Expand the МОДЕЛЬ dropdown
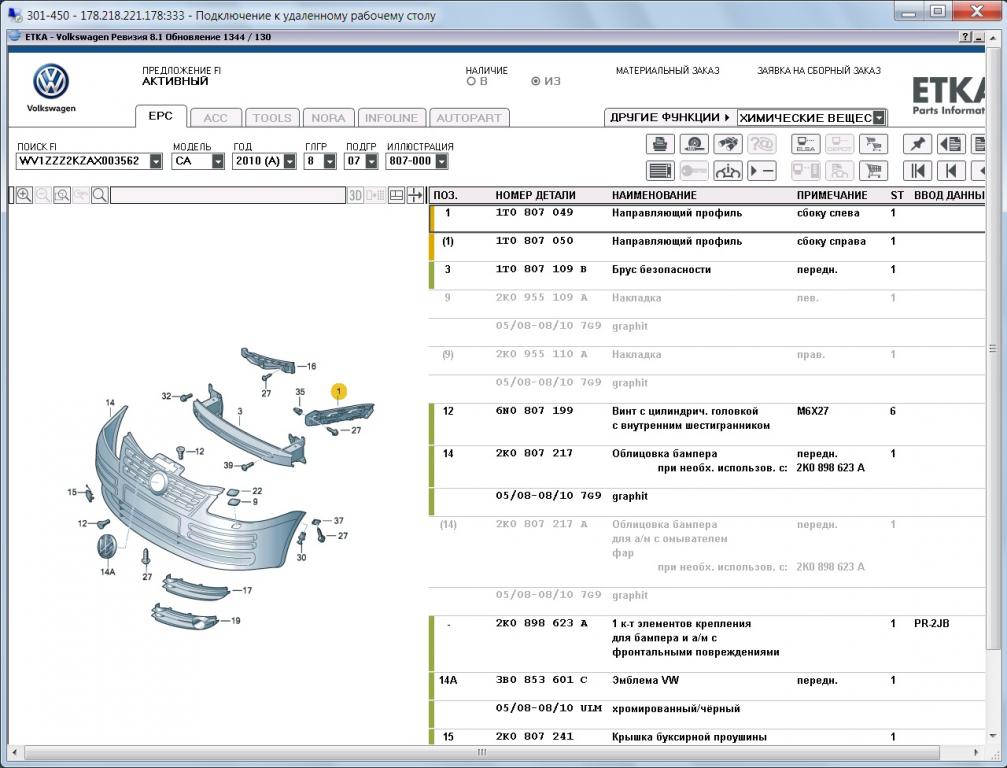This screenshot has width=1007, height=768. 218,161
